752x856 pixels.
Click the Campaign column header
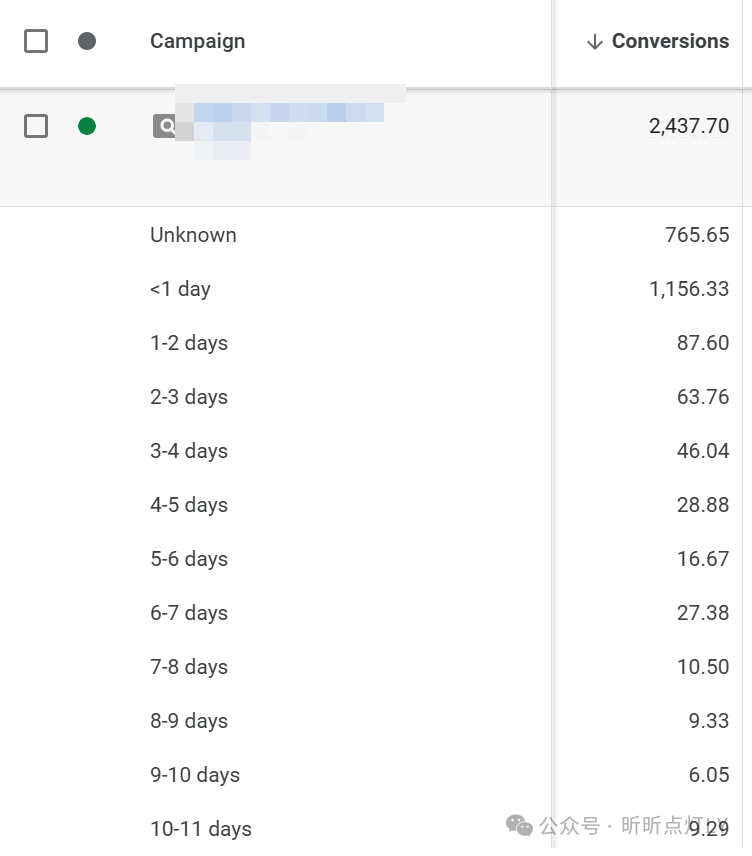[x=198, y=41]
